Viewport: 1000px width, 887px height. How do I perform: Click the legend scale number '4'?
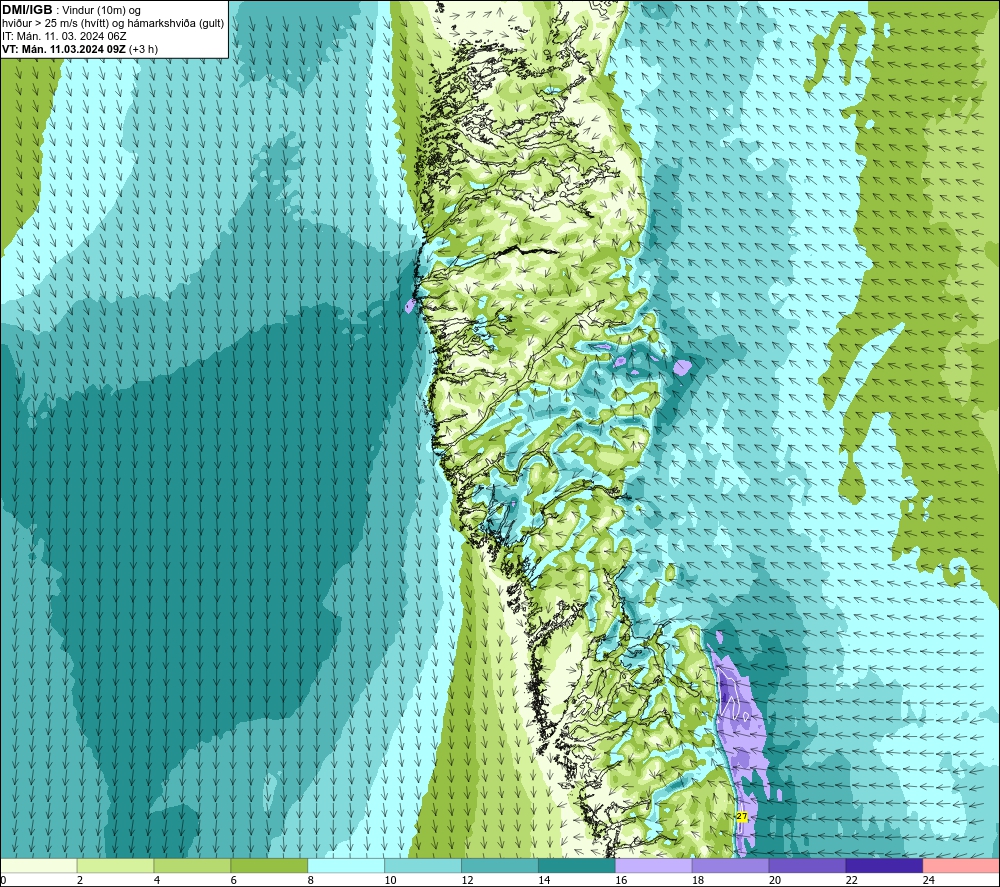pyautogui.click(x=157, y=880)
